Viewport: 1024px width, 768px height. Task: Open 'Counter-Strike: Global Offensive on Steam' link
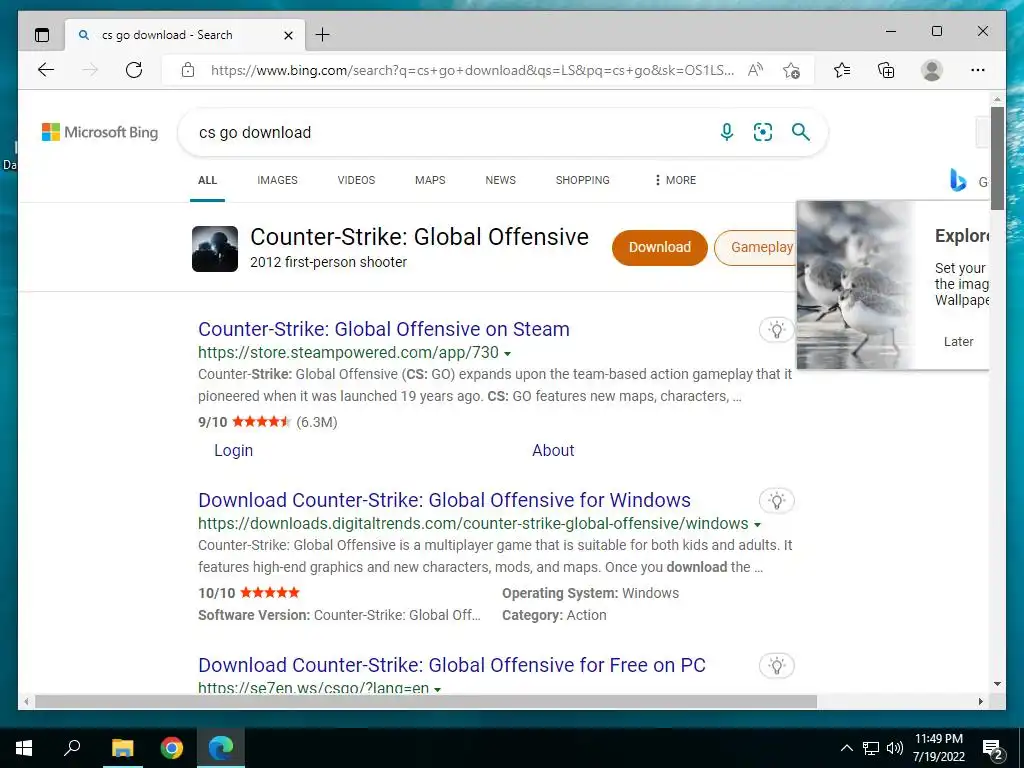[384, 329]
